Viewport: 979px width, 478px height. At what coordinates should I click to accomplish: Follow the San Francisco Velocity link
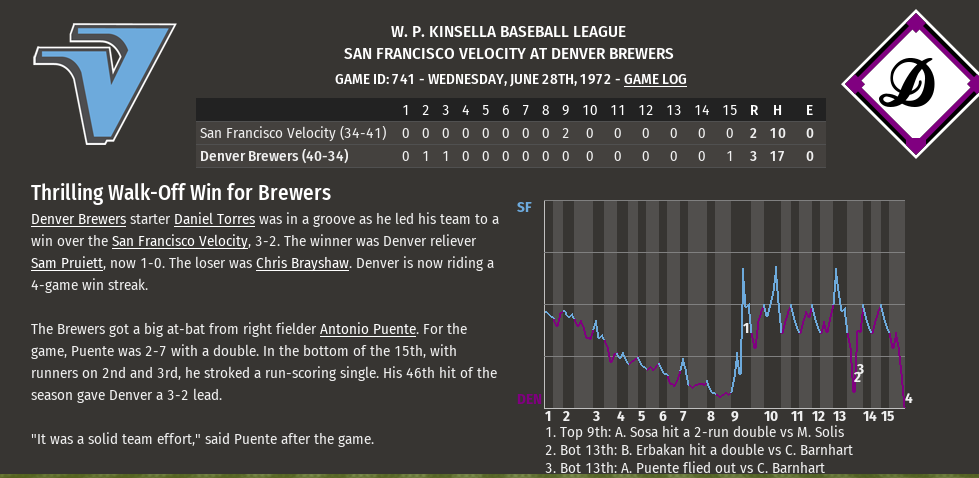pyautogui.click(x=179, y=241)
